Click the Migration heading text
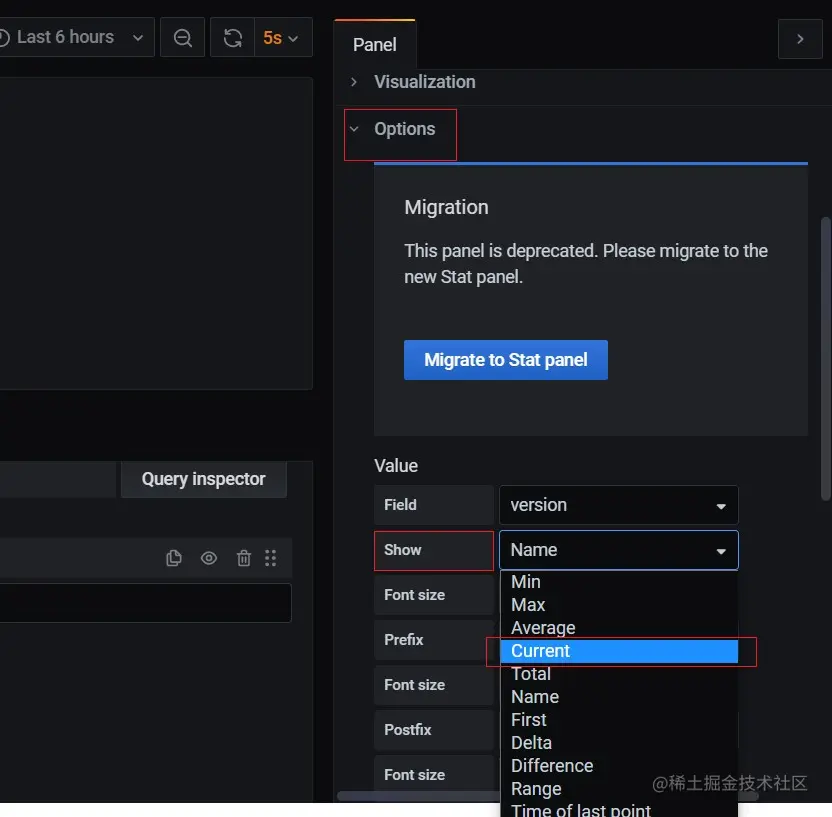This screenshot has height=817, width=832. 446,207
